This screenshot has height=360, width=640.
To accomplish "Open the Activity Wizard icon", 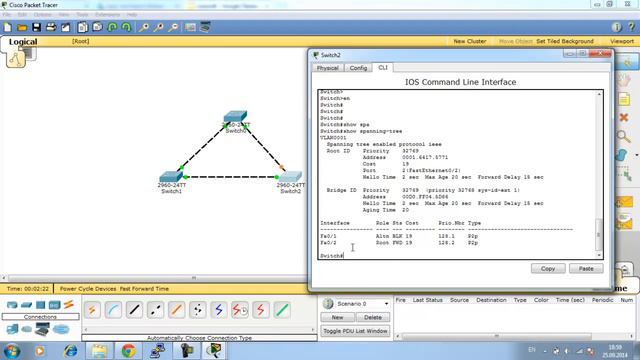I will pos(66,27).
